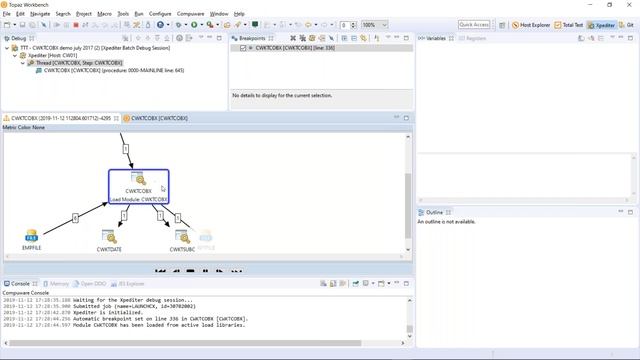
Task: Collapse the Xpediter Host CW01 tree node
Action: (15, 56)
